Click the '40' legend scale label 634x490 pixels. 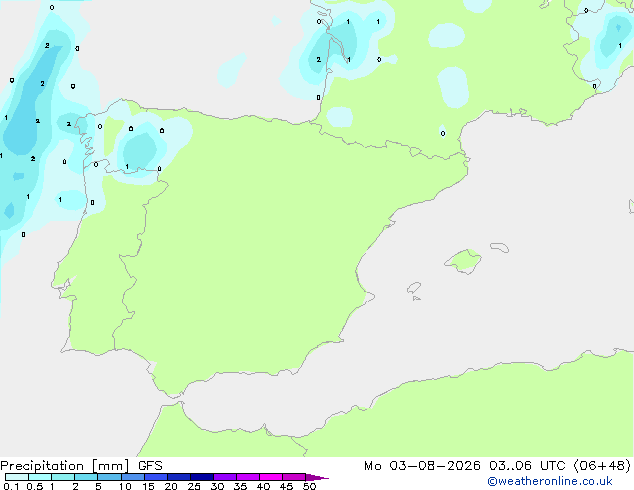tap(263, 486)
